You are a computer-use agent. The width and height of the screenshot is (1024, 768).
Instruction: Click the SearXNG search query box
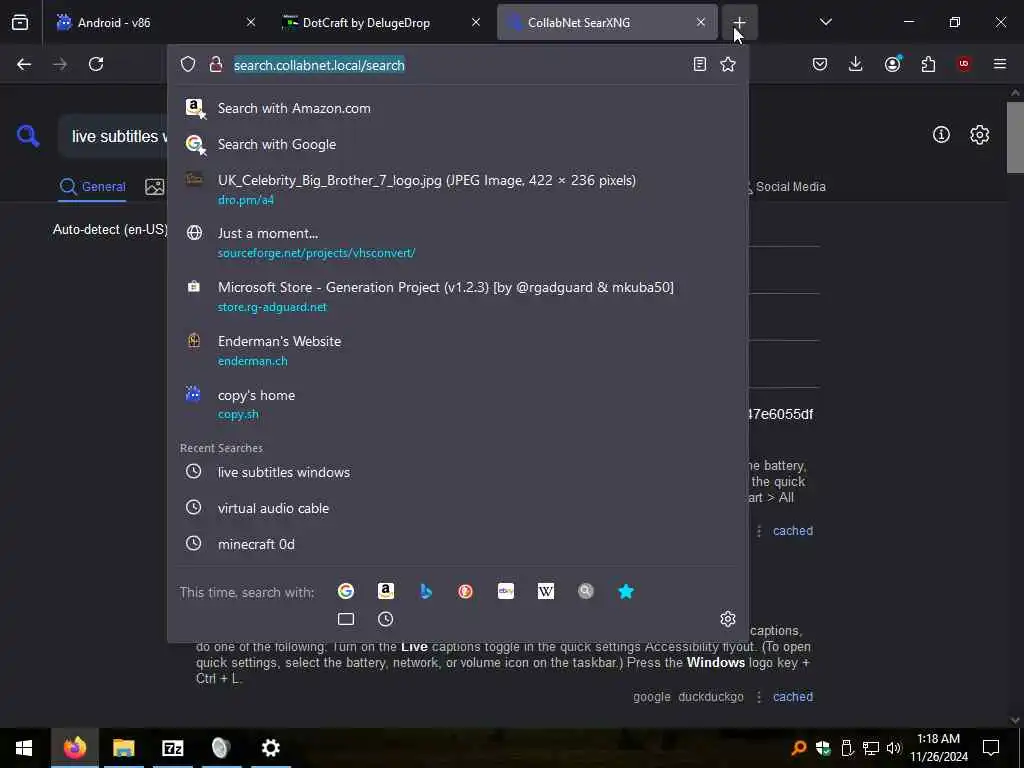[x=115, y=136]
